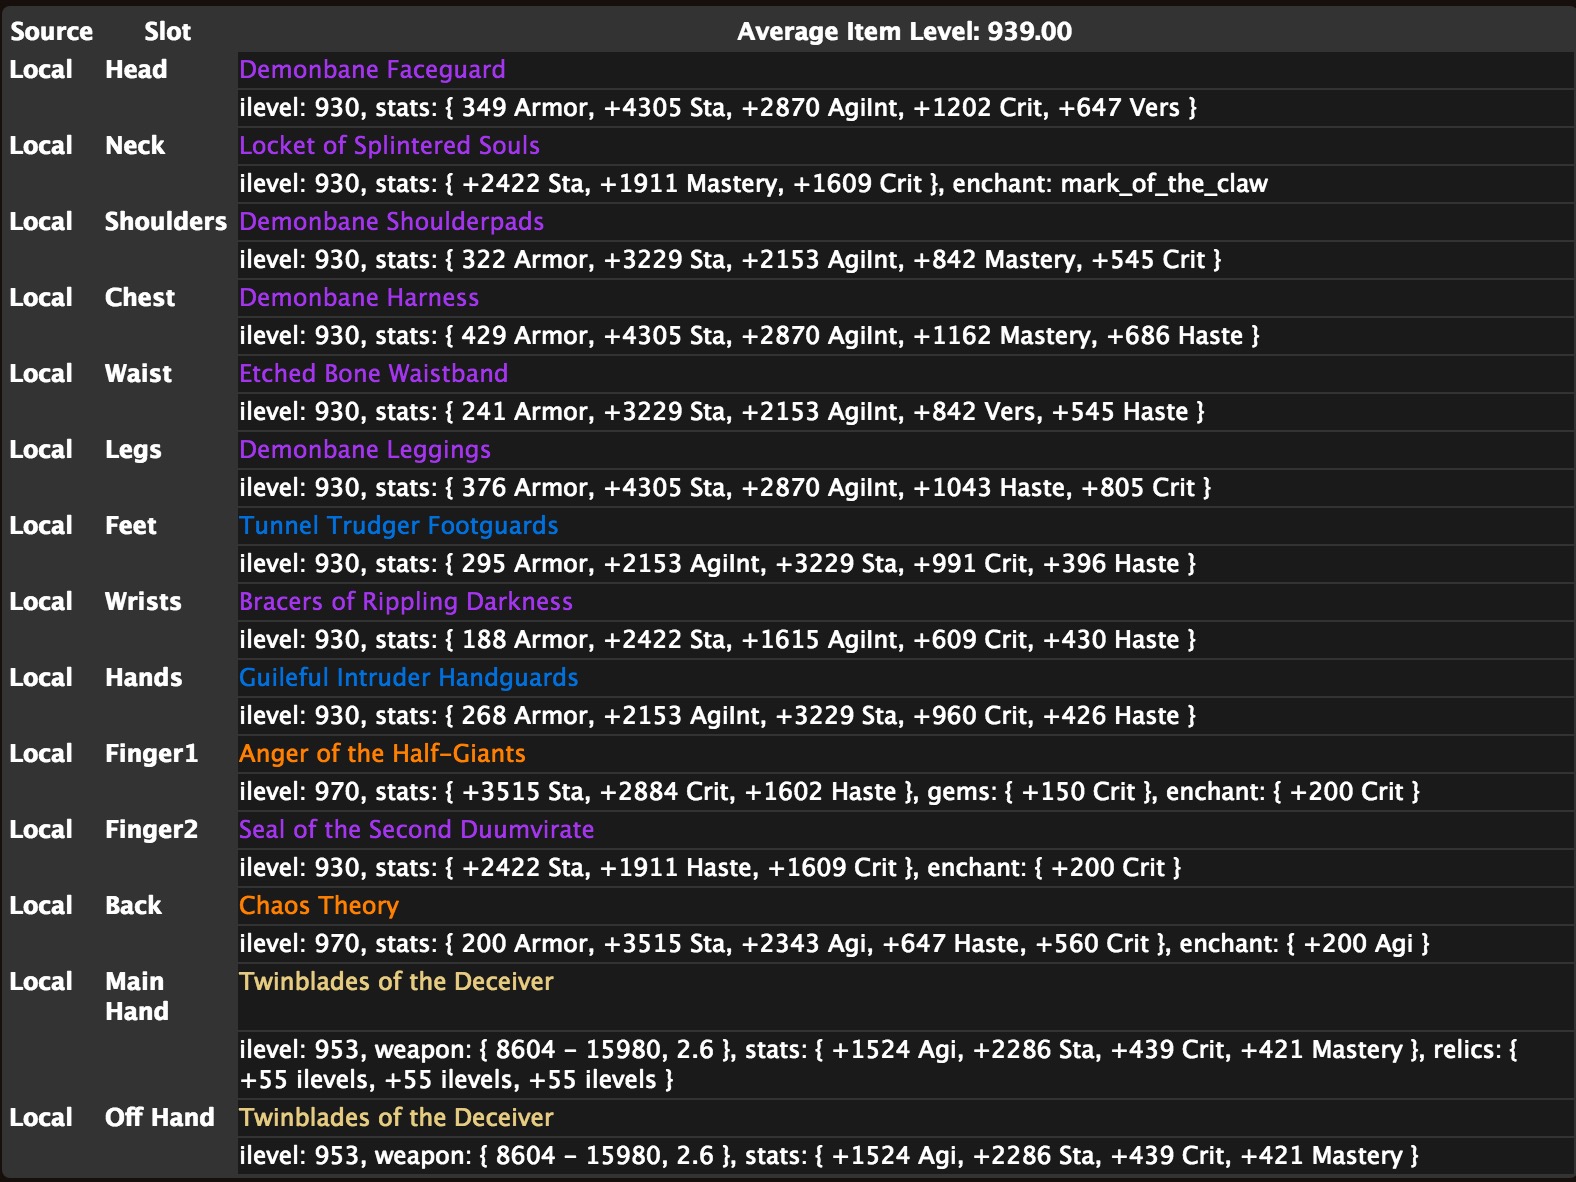Click Local source label in Back row
1576x1182 pixels.
[x=41, y=906]
